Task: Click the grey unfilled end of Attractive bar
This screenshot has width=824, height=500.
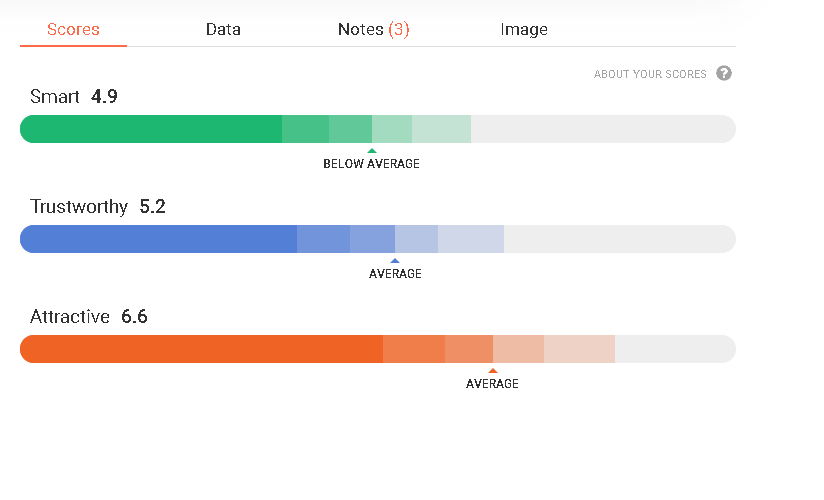Action: [675, 349]
